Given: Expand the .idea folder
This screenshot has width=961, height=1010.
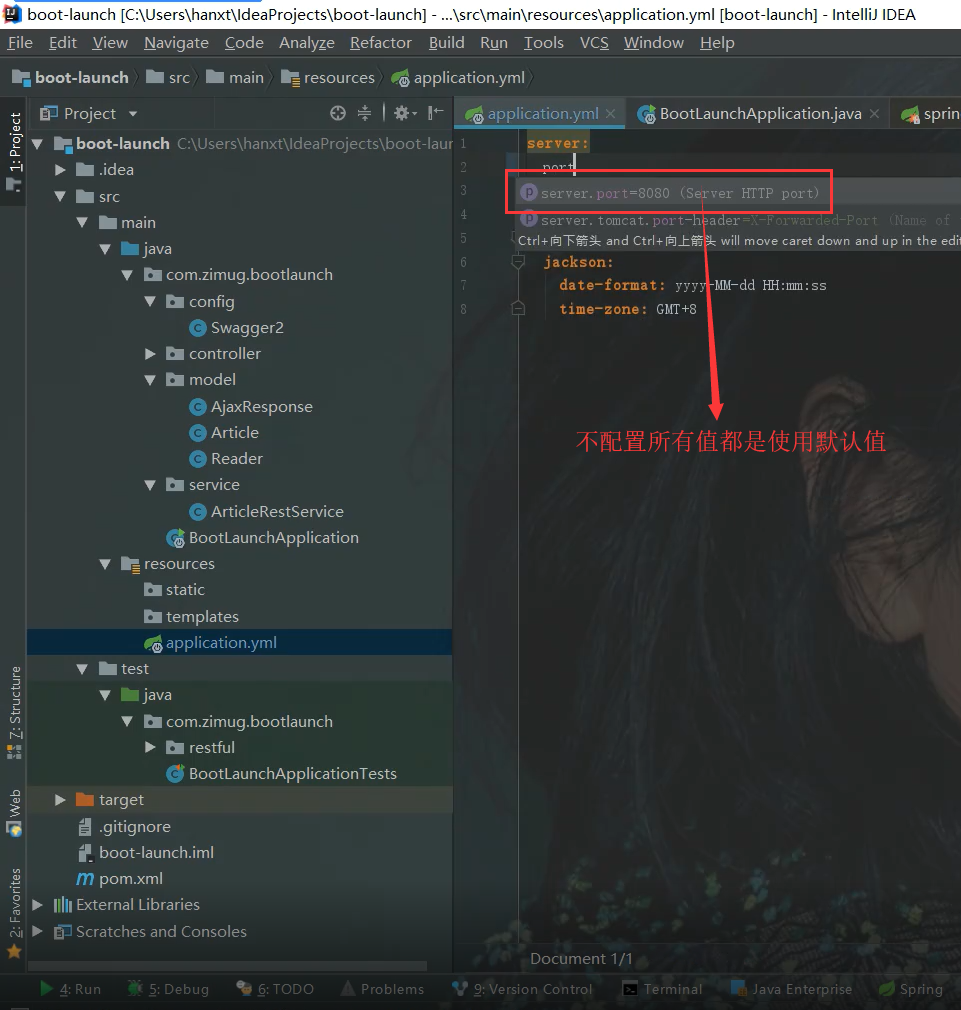Looking at the screenshot, I should tap(61, 170).
